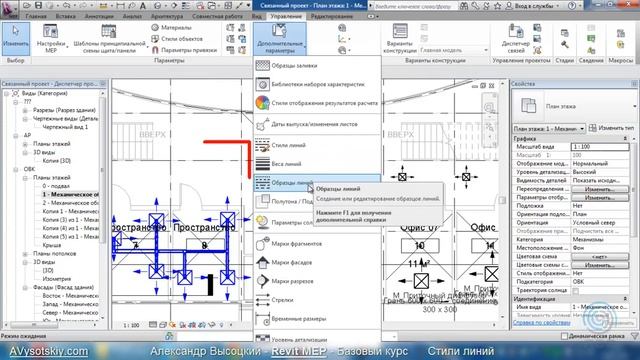Screen dimensions: 640x360
Task: Switch to the Совместная работа tab
Action: (217, 16)
